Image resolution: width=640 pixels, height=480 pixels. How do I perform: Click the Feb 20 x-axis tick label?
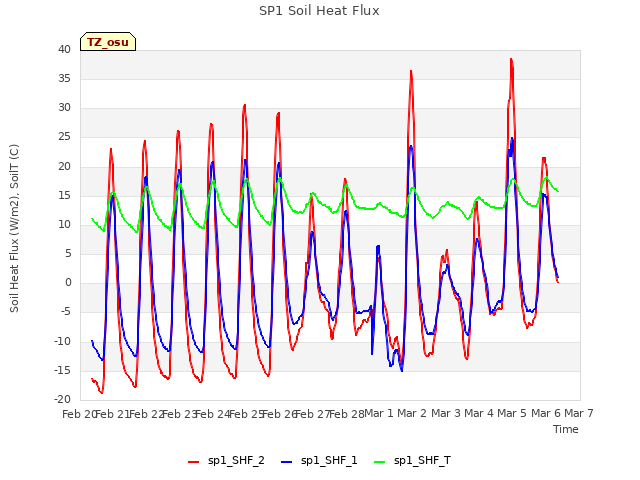(x=79, y=414)
